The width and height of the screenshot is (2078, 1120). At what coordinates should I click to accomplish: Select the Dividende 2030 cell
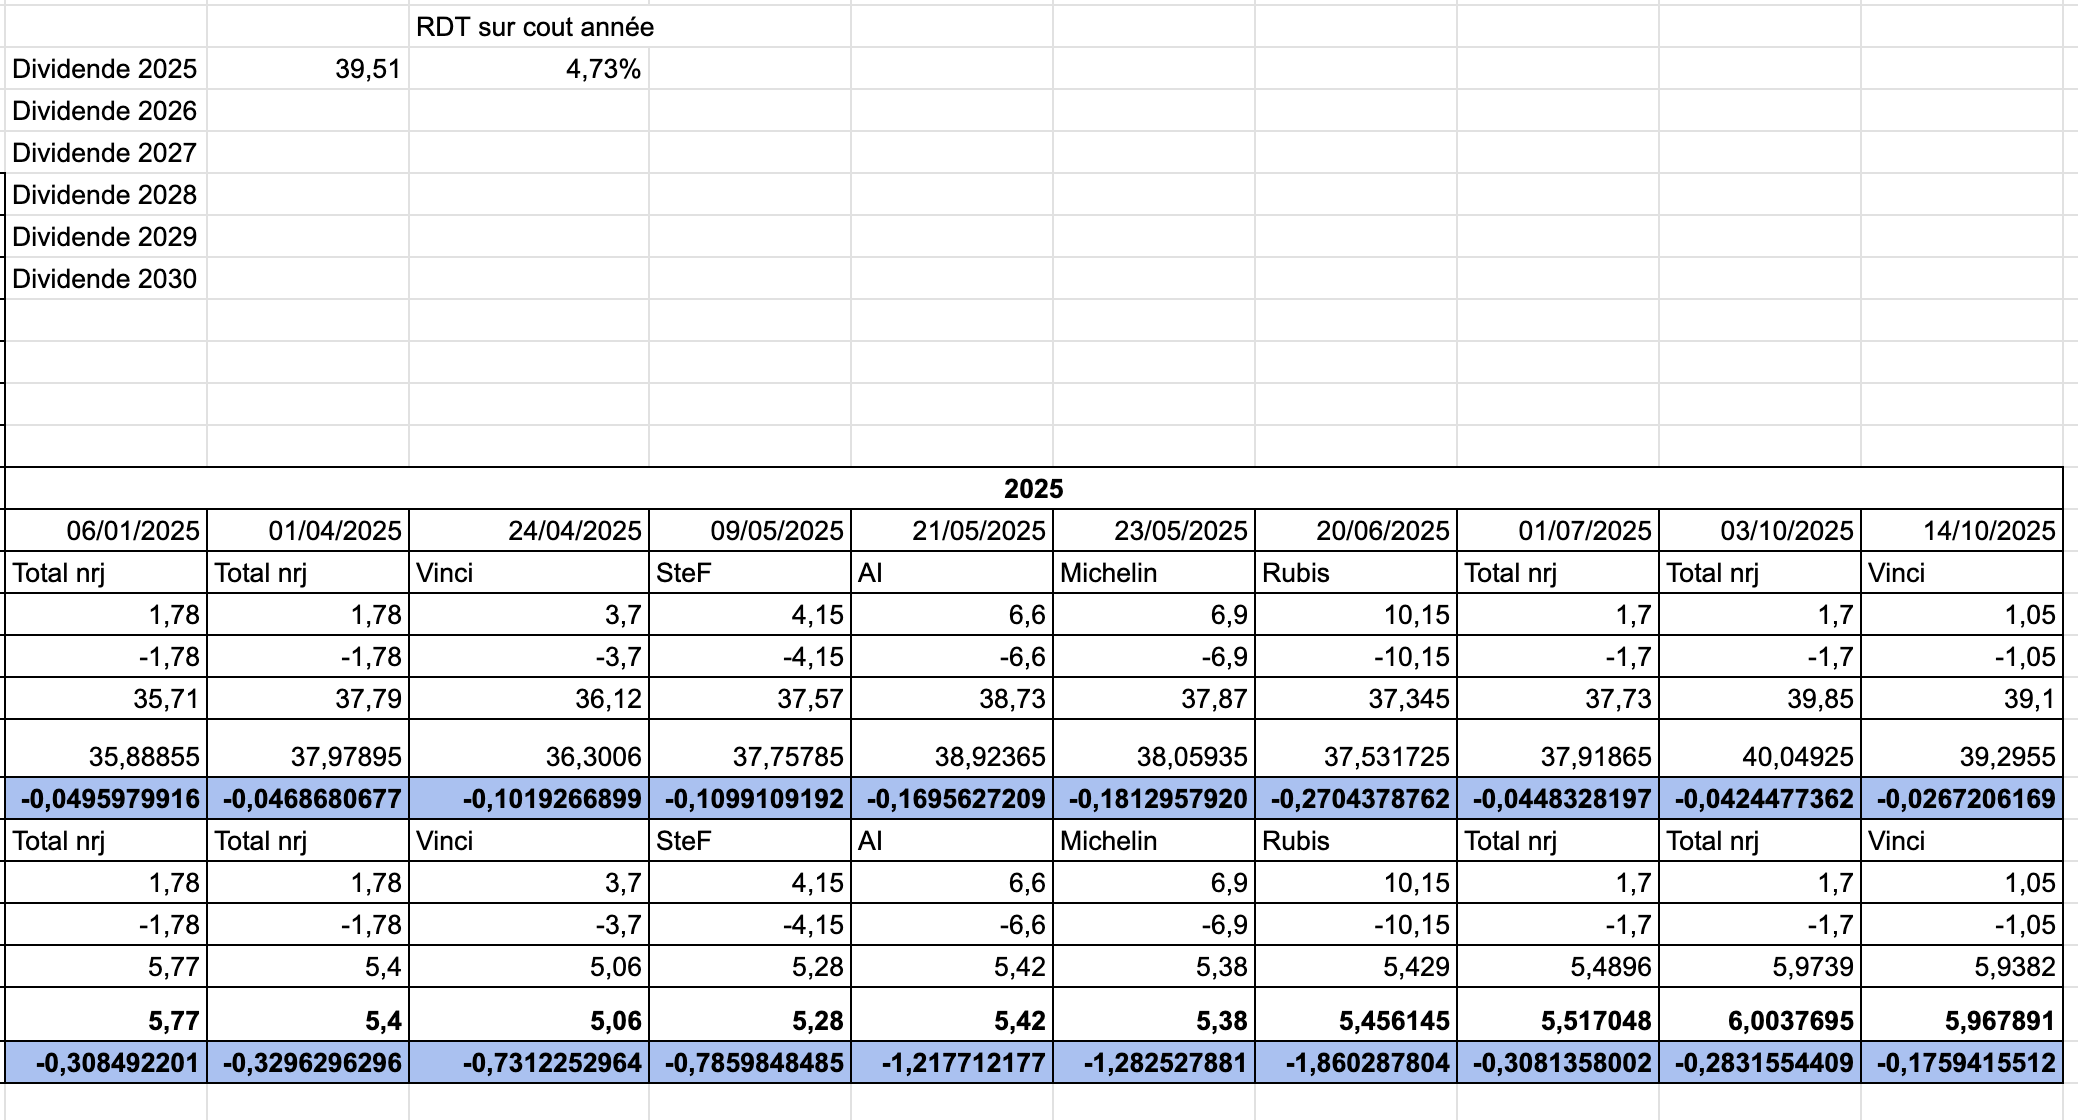(x=105, y=279)
